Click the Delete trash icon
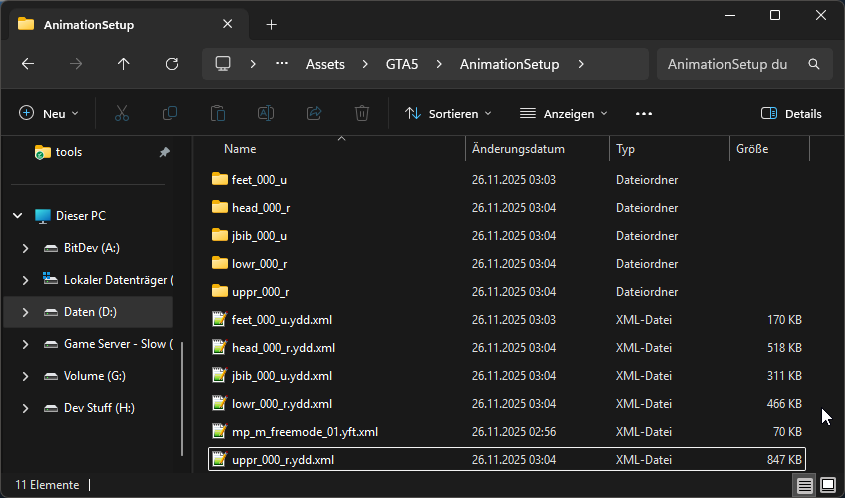The image size is (845, 498). click(x=362, y=114)
